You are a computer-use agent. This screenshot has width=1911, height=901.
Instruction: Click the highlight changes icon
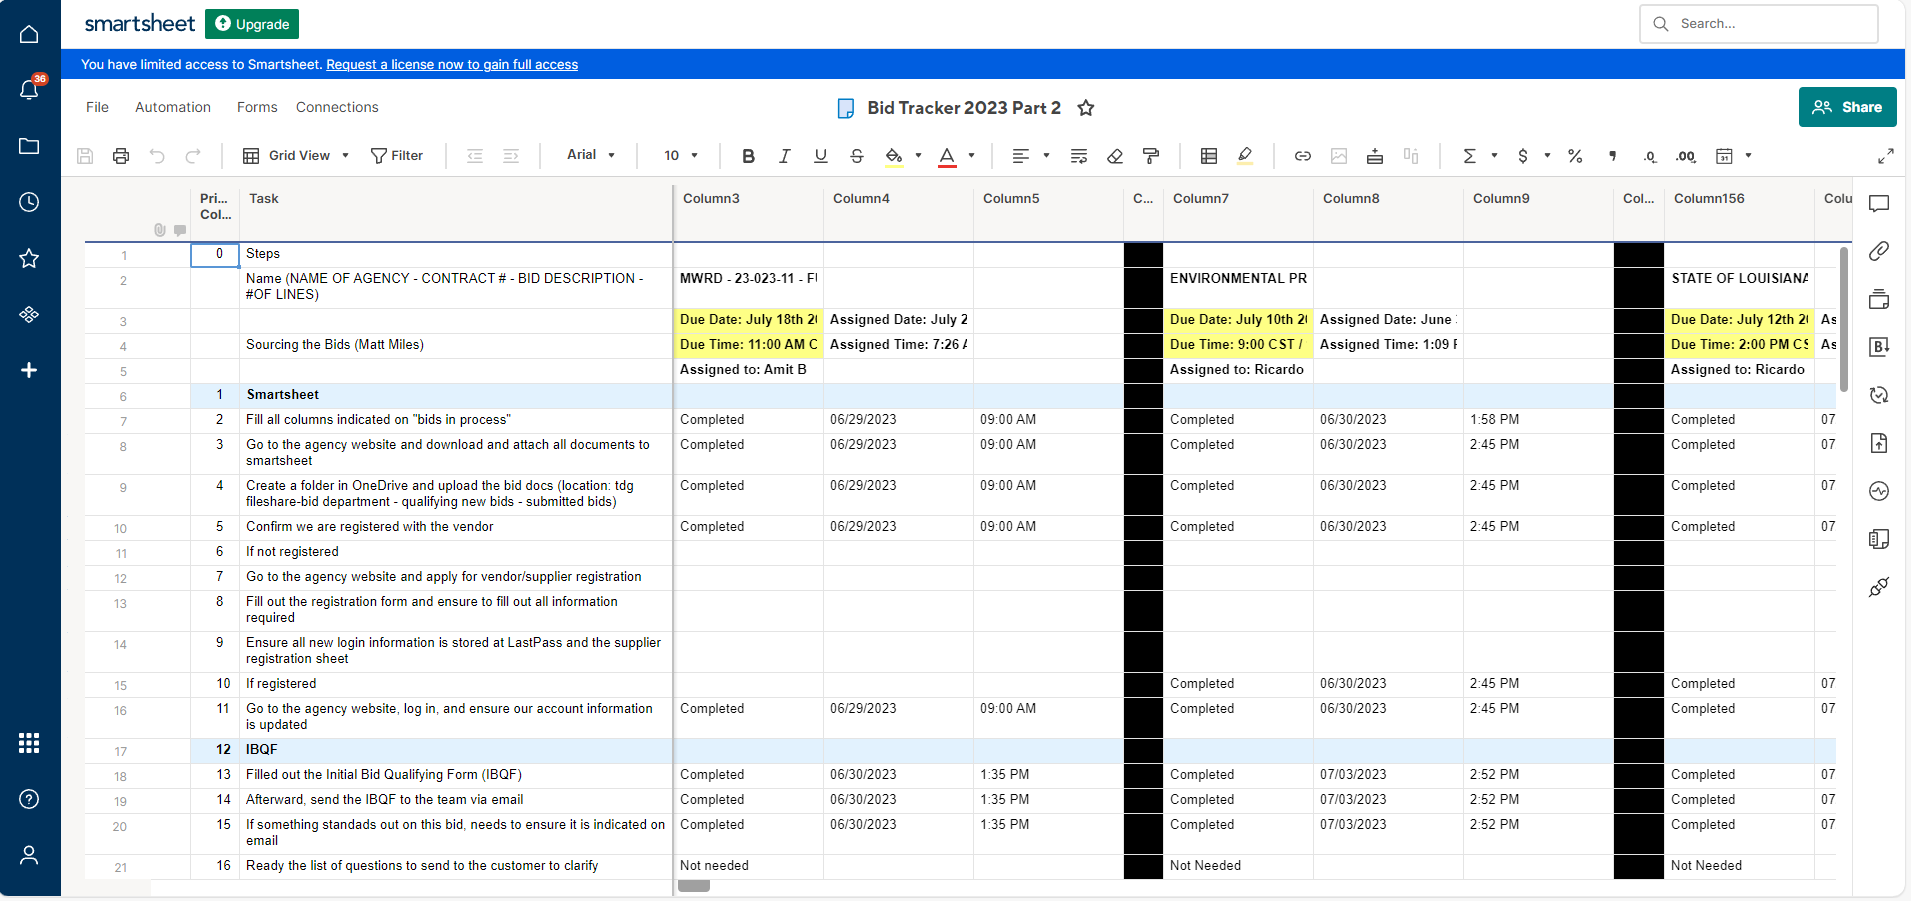pos(1245,156)
